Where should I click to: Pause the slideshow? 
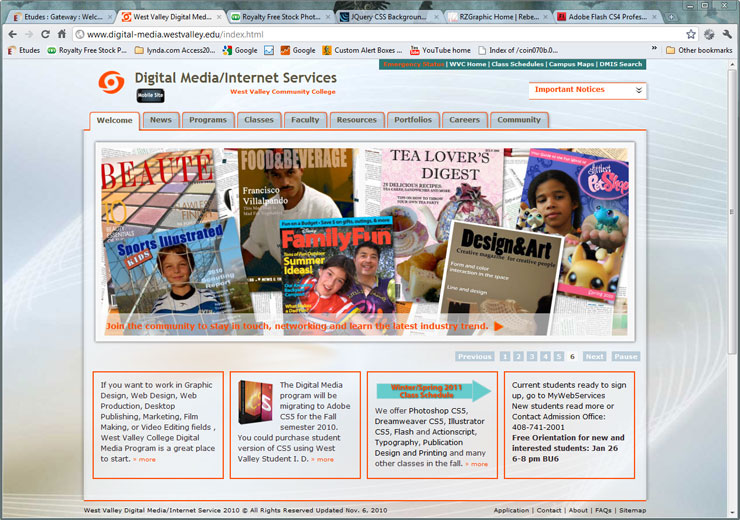click(626, 357)
